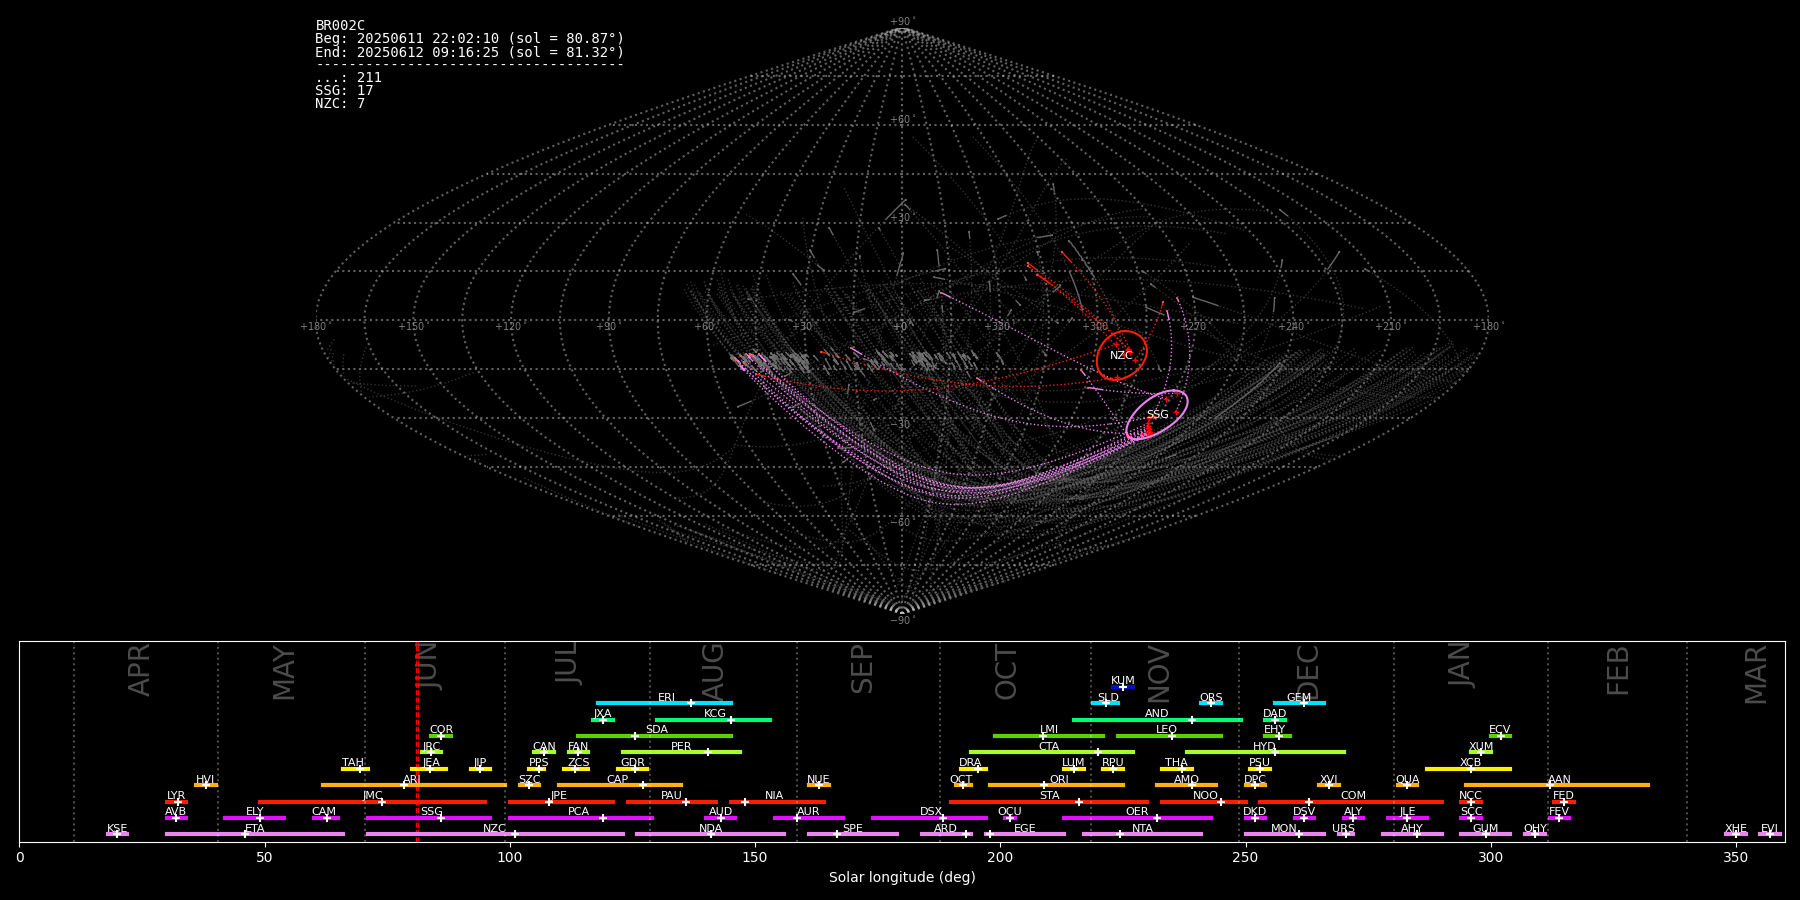1800x900 pixels.
Task: Click the NZC label inside red ellipse
Action: coord(1121,356)
